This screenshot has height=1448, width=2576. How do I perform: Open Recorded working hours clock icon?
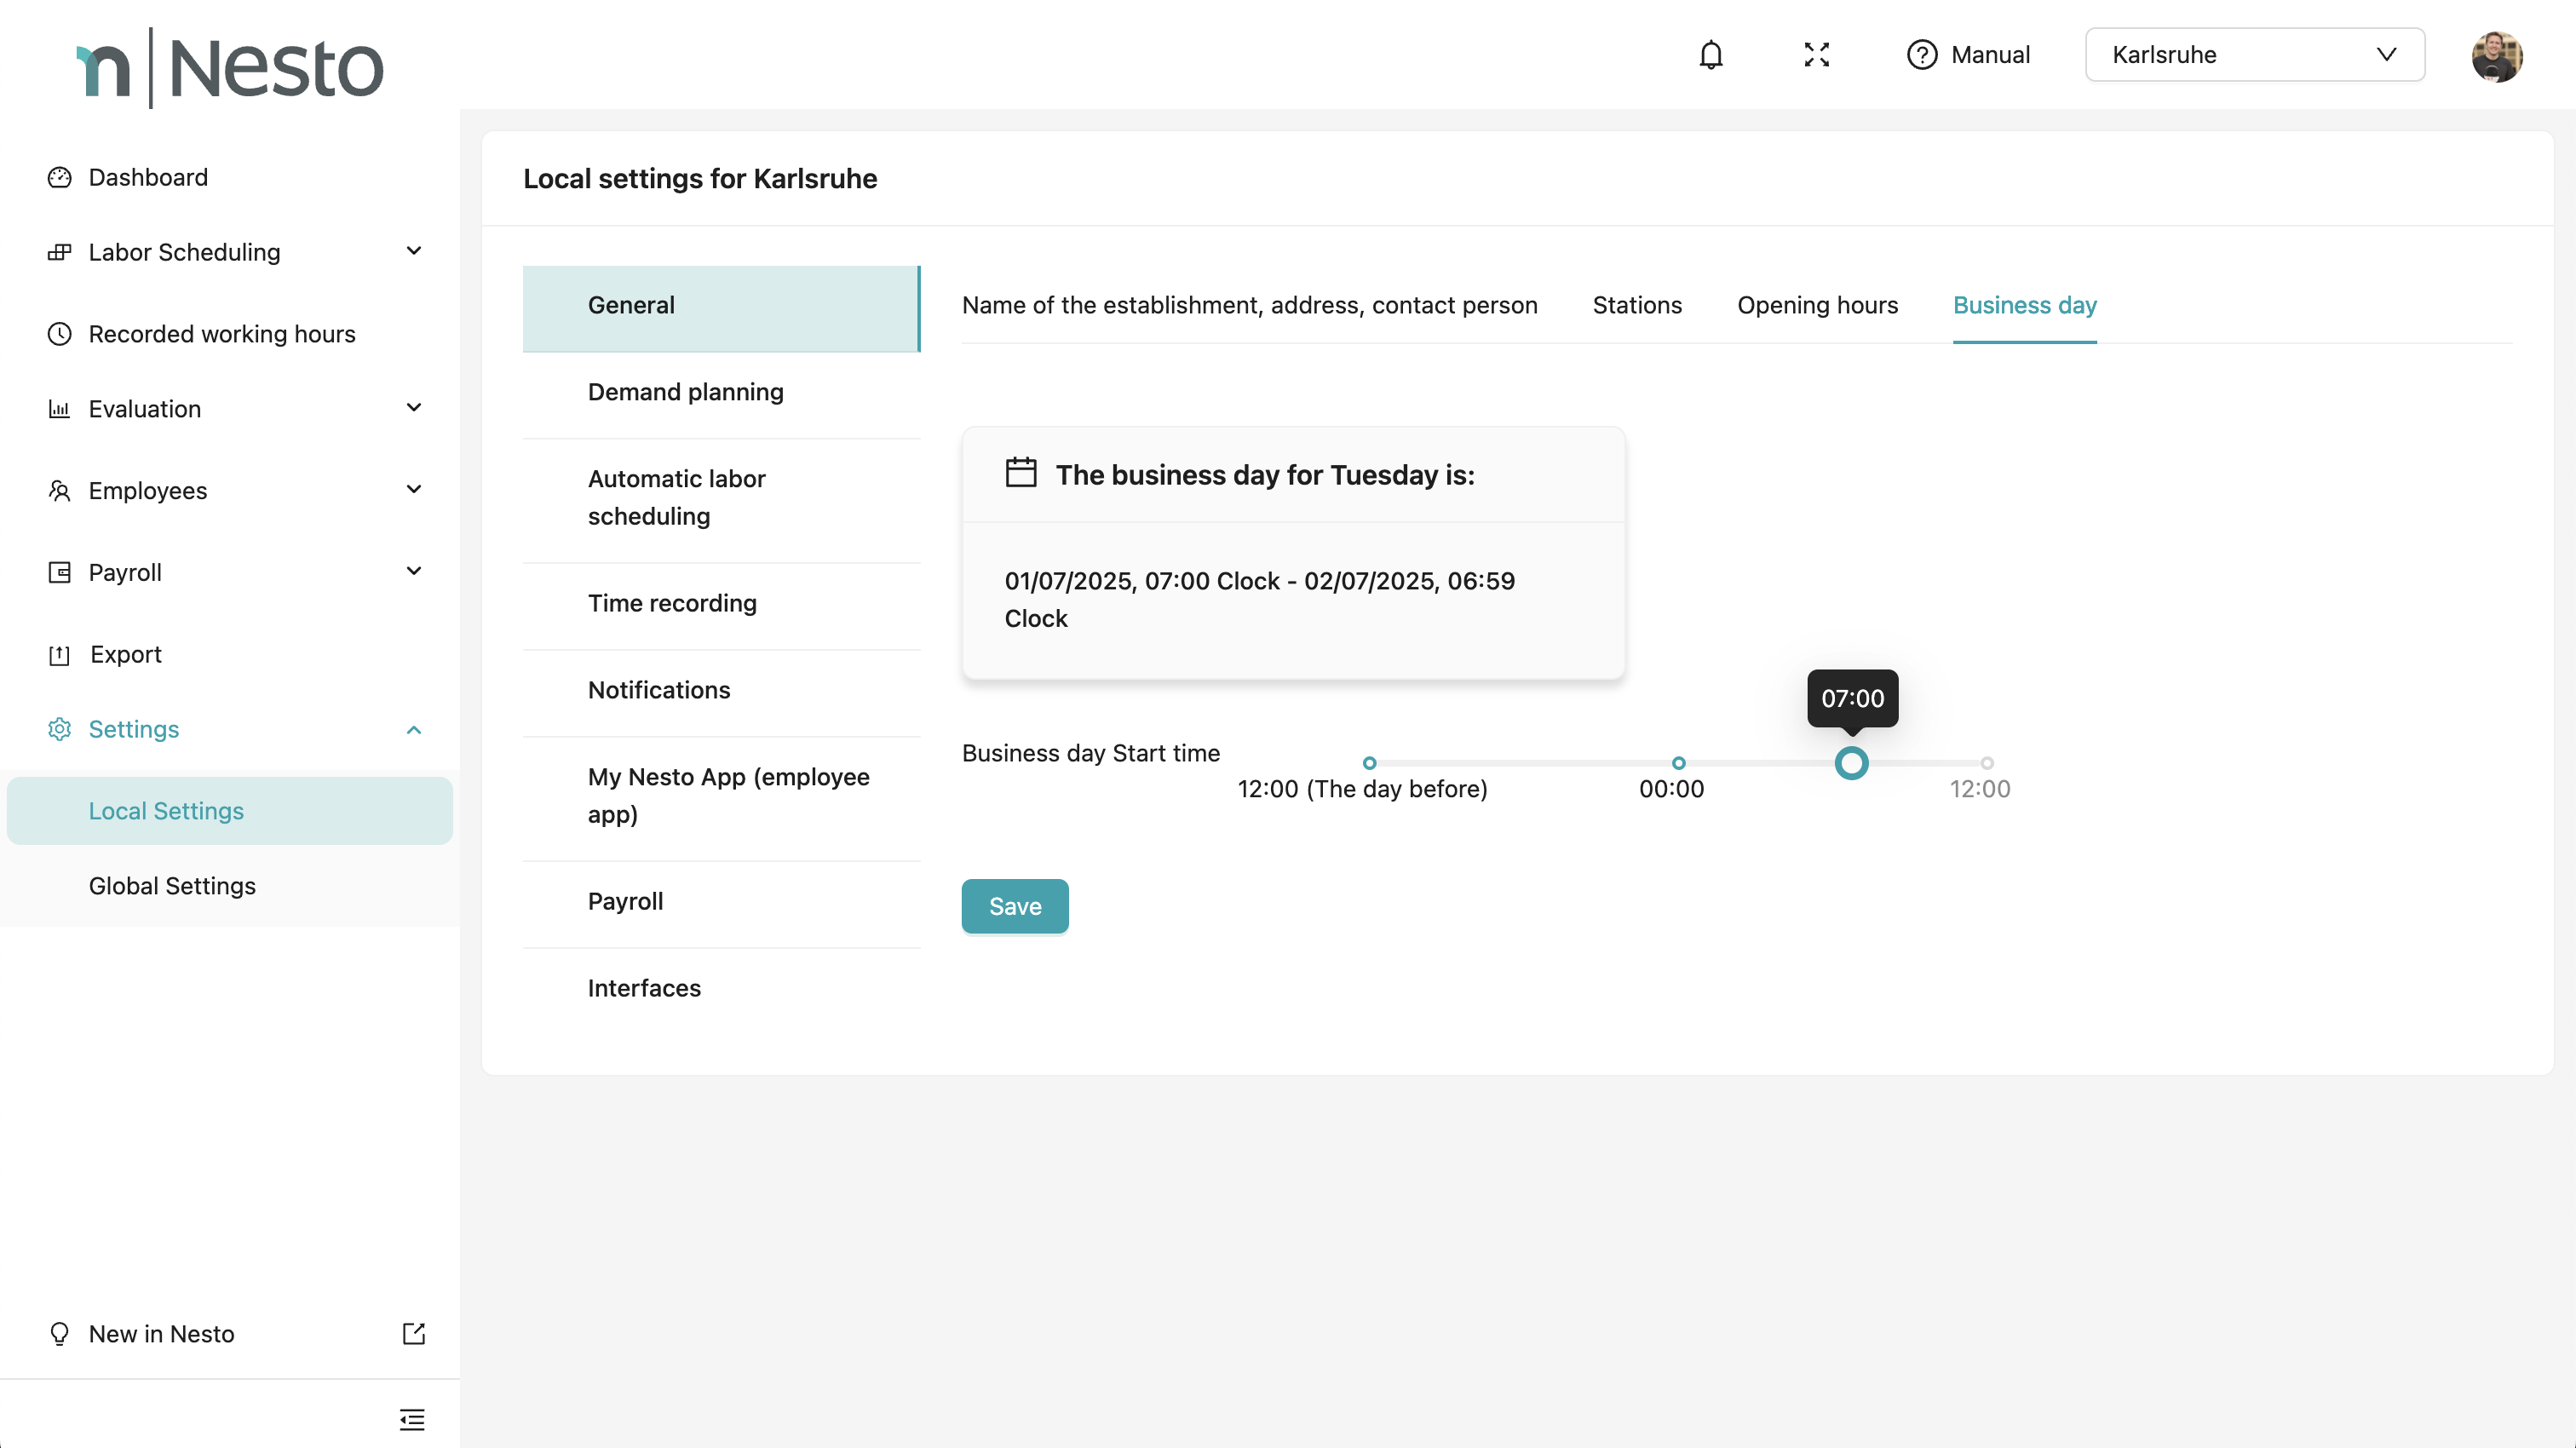(x=60, y=334)
